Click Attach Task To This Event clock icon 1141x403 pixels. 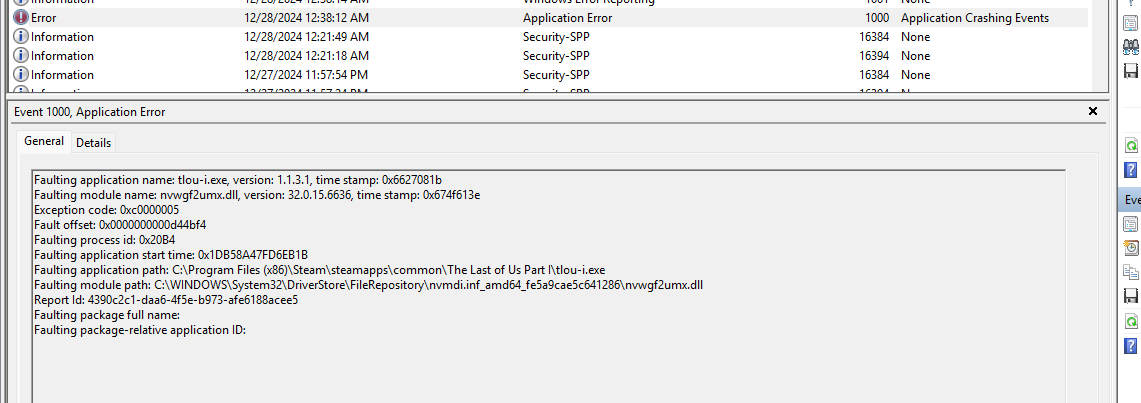(1131, 248)
